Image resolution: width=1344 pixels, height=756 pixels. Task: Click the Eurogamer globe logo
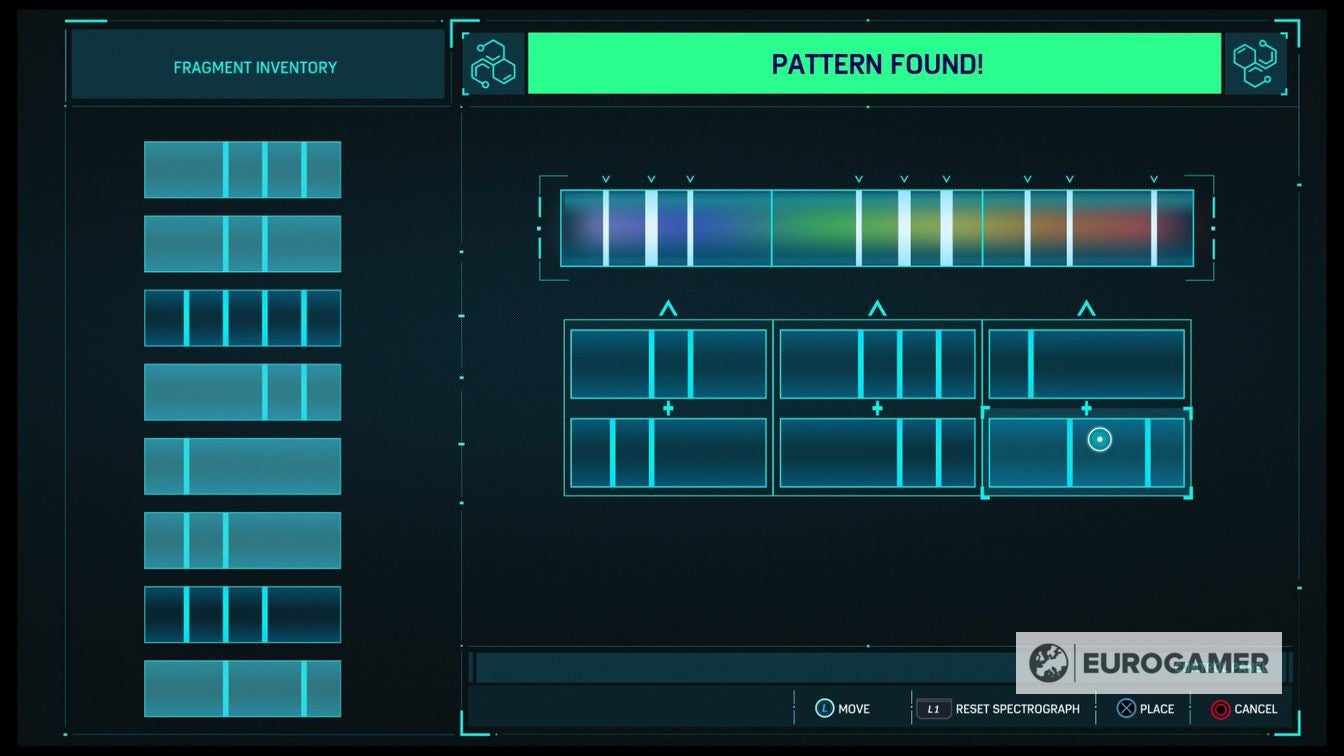[1049, 663]
